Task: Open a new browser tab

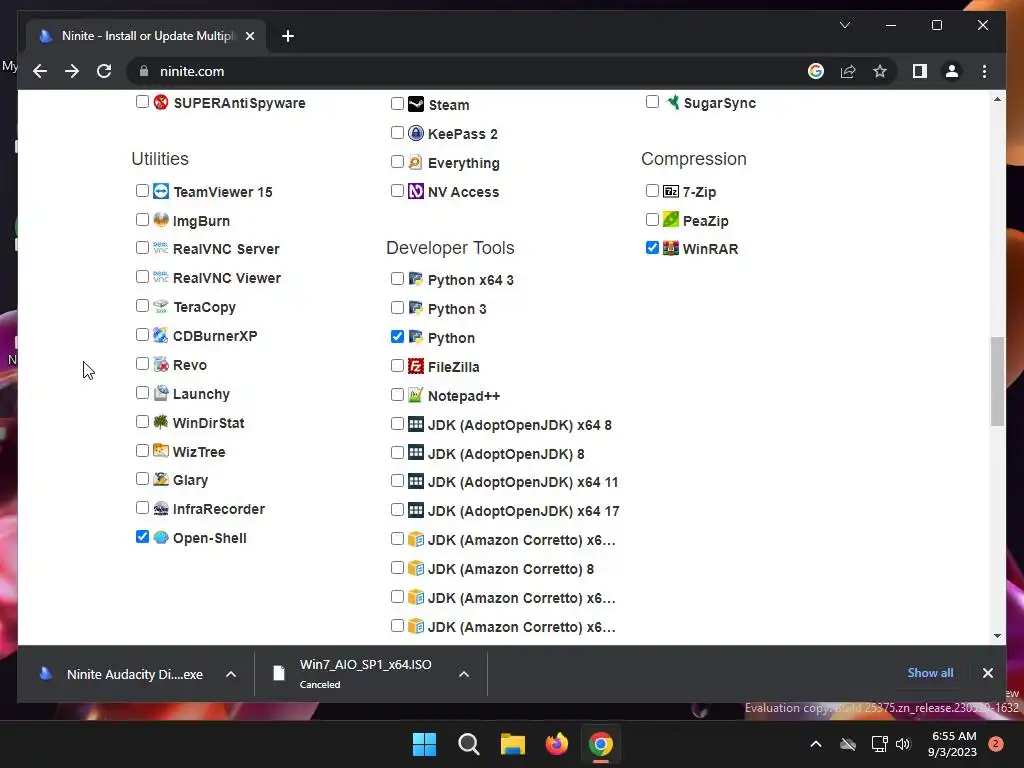Action: [x=287, y=36]
